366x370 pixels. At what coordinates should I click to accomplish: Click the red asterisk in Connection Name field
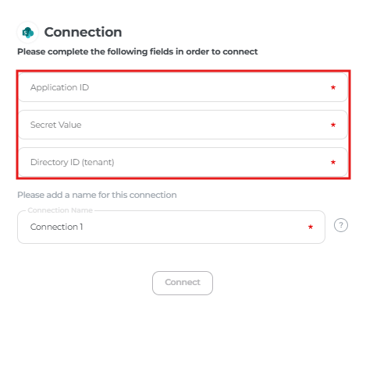pyautogui.click(x=310, y=227)
